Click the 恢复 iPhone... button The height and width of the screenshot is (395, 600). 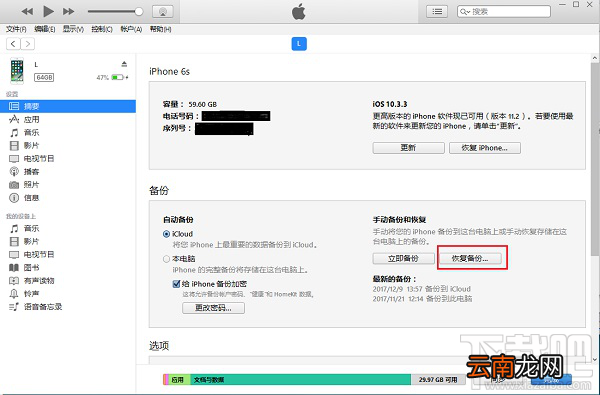click(484, 148)
